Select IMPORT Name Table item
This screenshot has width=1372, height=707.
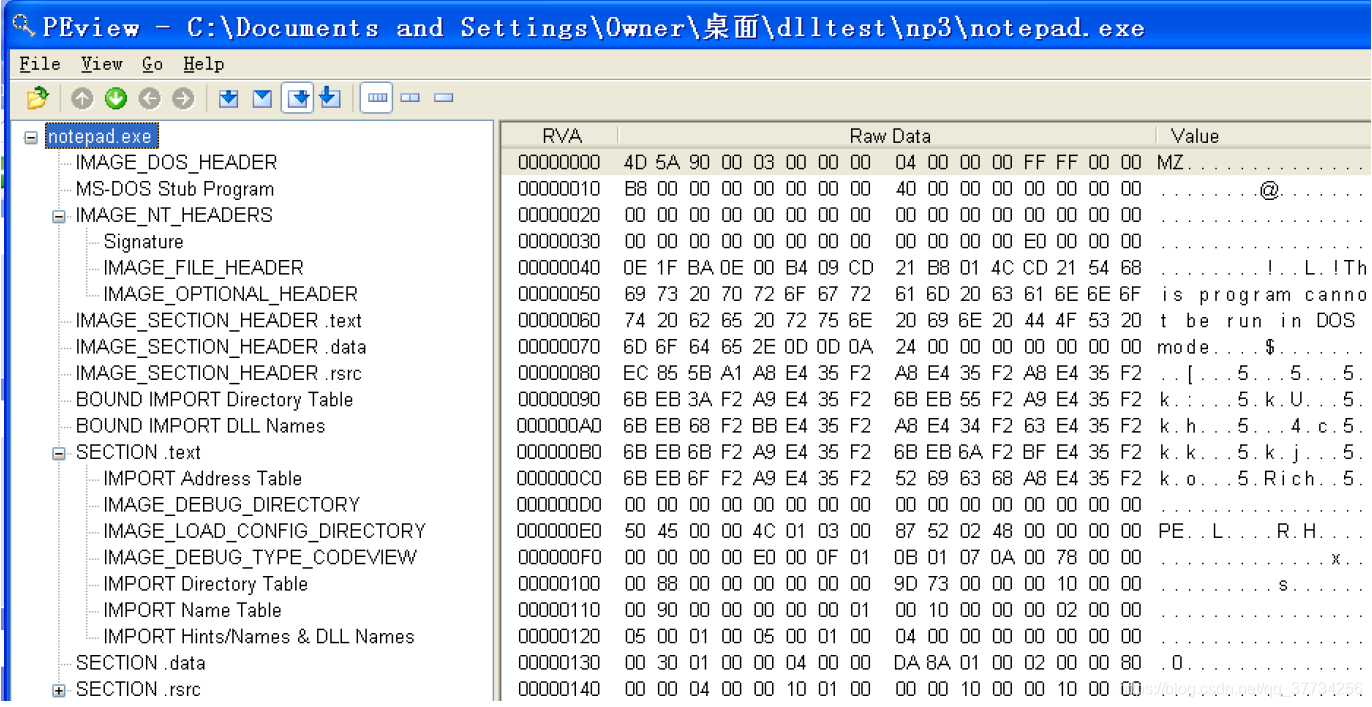192,610
